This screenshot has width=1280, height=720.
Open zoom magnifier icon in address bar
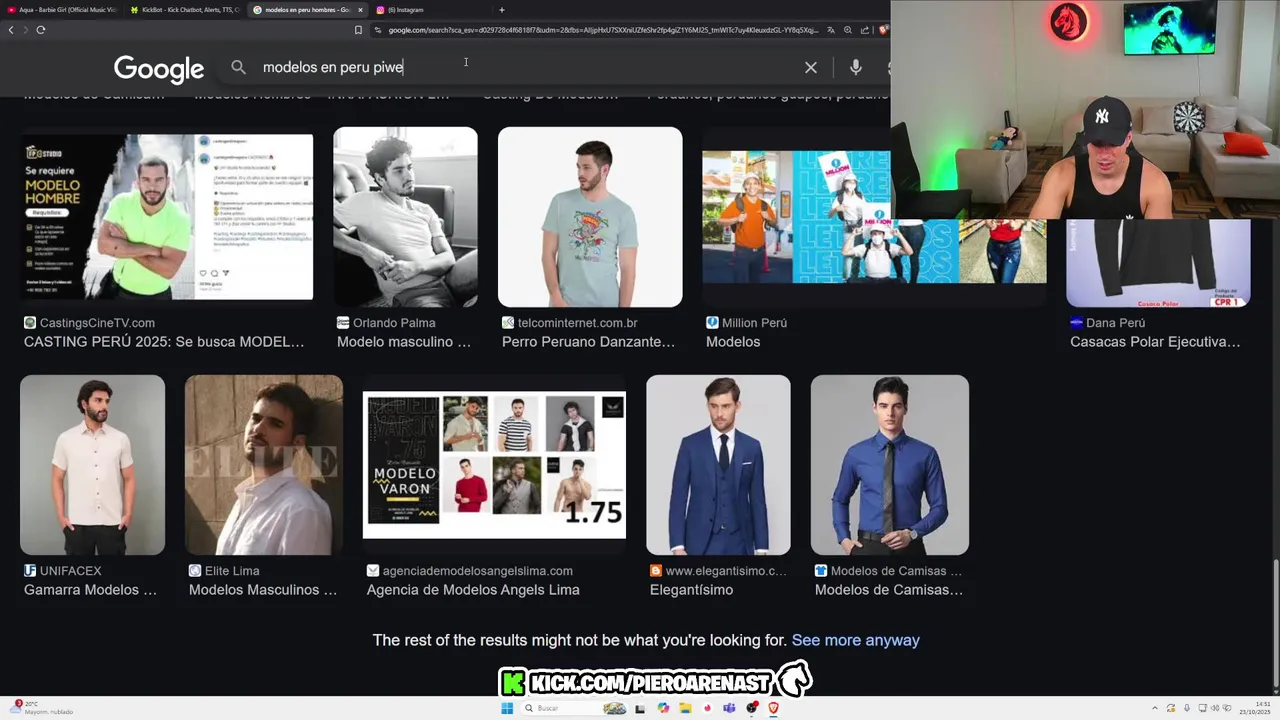pyautogui.click(x=848, y=30)
